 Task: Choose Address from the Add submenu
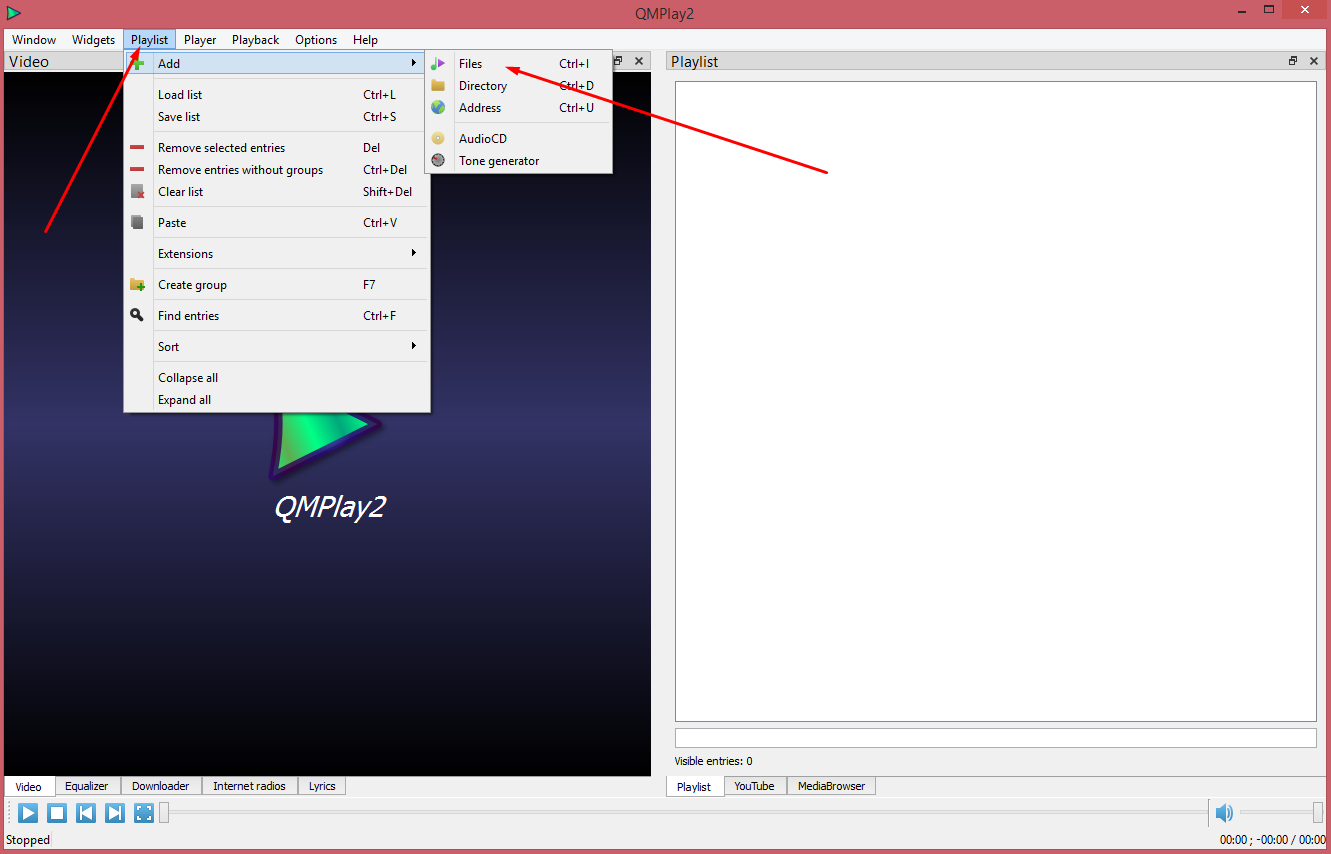coord(518,108)
